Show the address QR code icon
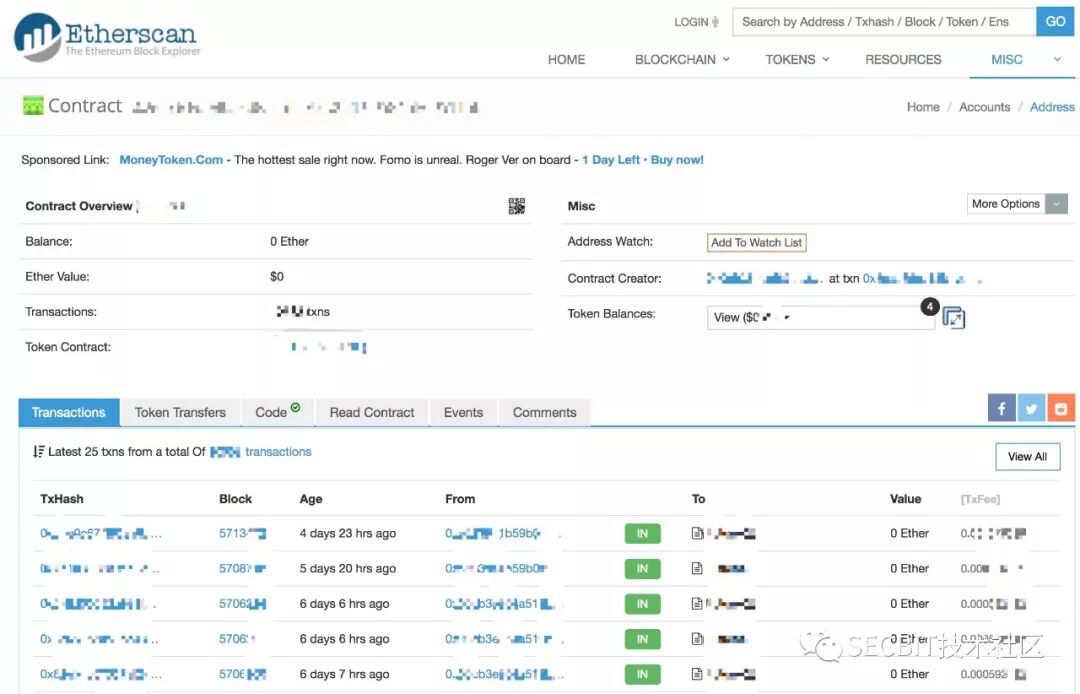Image resolution: width=1080 pixels, height=694 pixels. click(x=517, y=206)
